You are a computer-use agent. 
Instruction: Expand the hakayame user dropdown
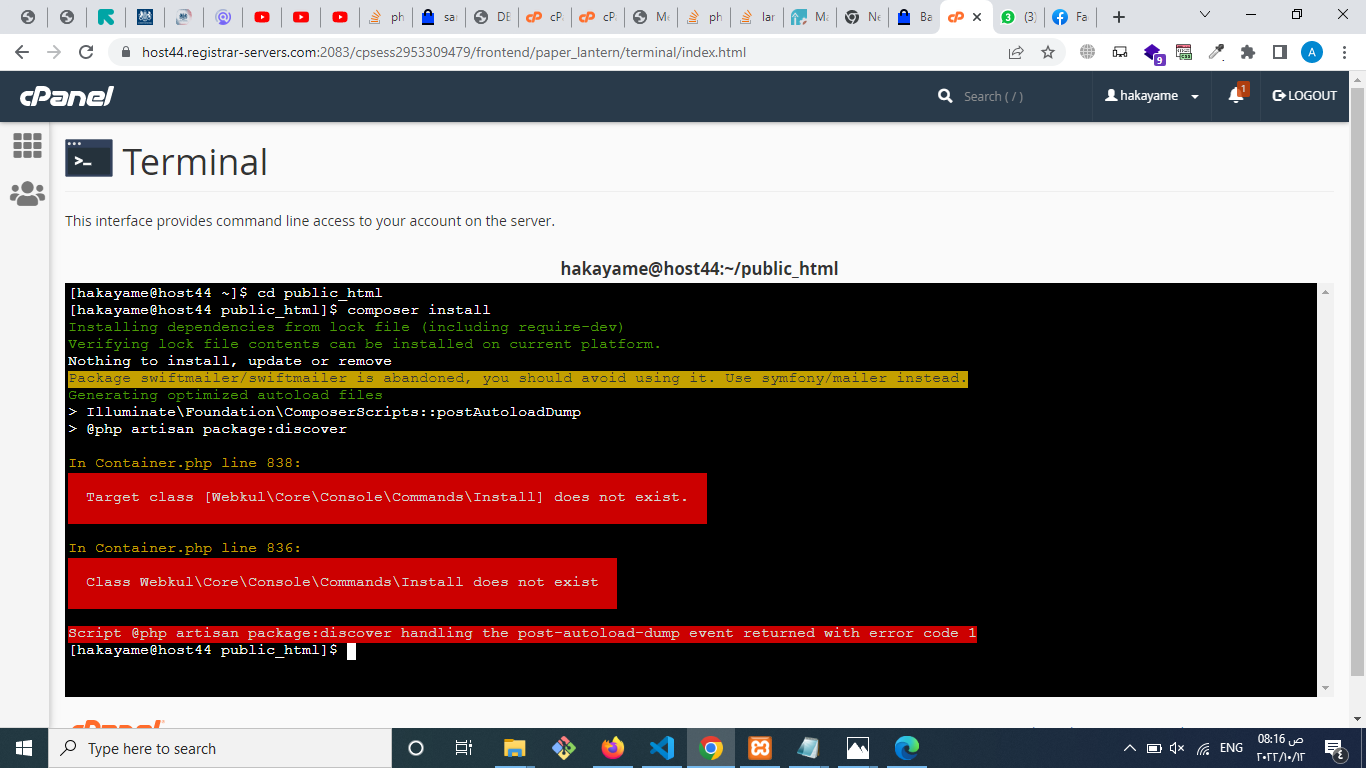pyautogui.click(x=1195, y=97)
